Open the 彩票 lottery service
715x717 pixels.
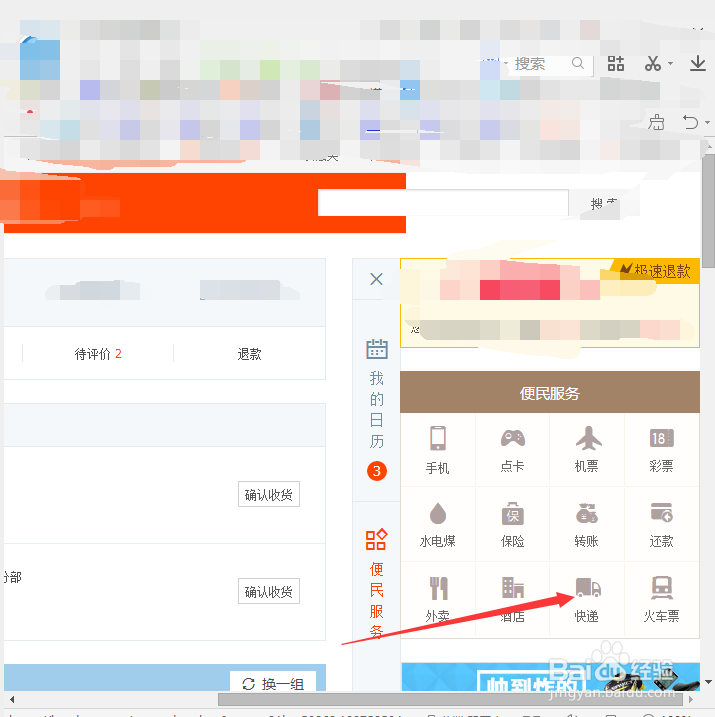pyautogui.click(x=662, y=450)
